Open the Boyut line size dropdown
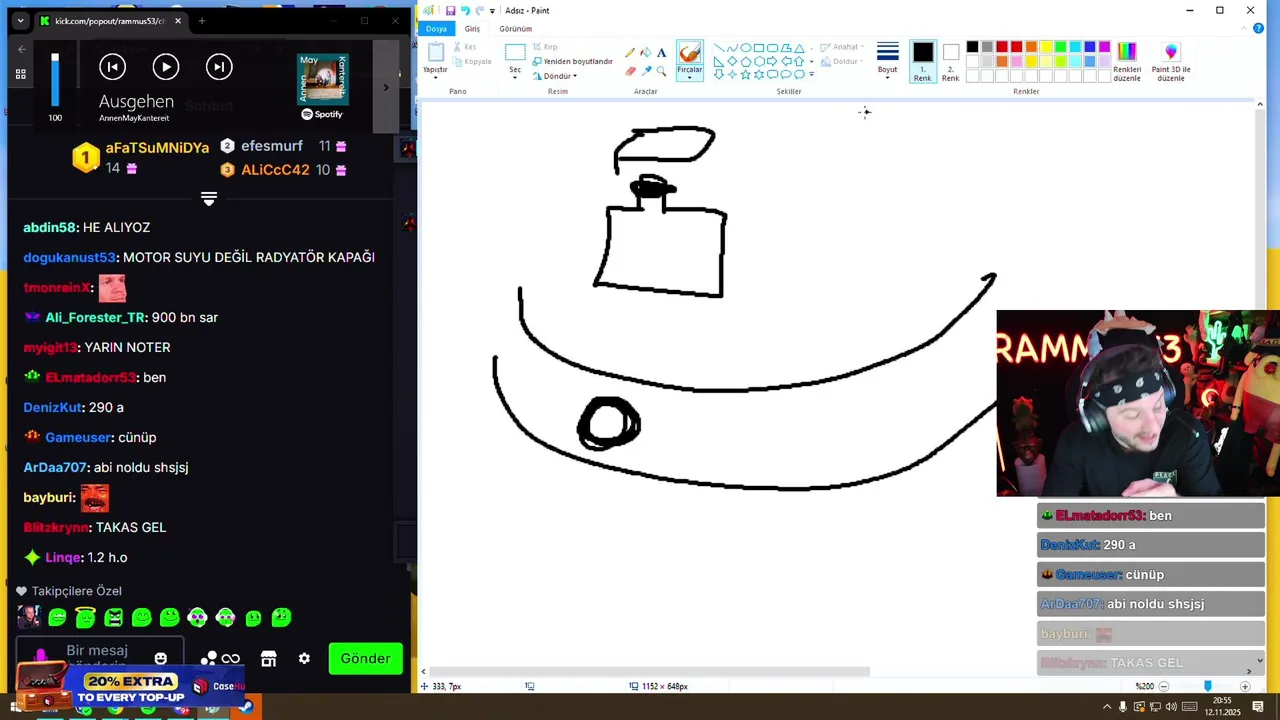The image size is (1280, 720). tap(887, 60)
